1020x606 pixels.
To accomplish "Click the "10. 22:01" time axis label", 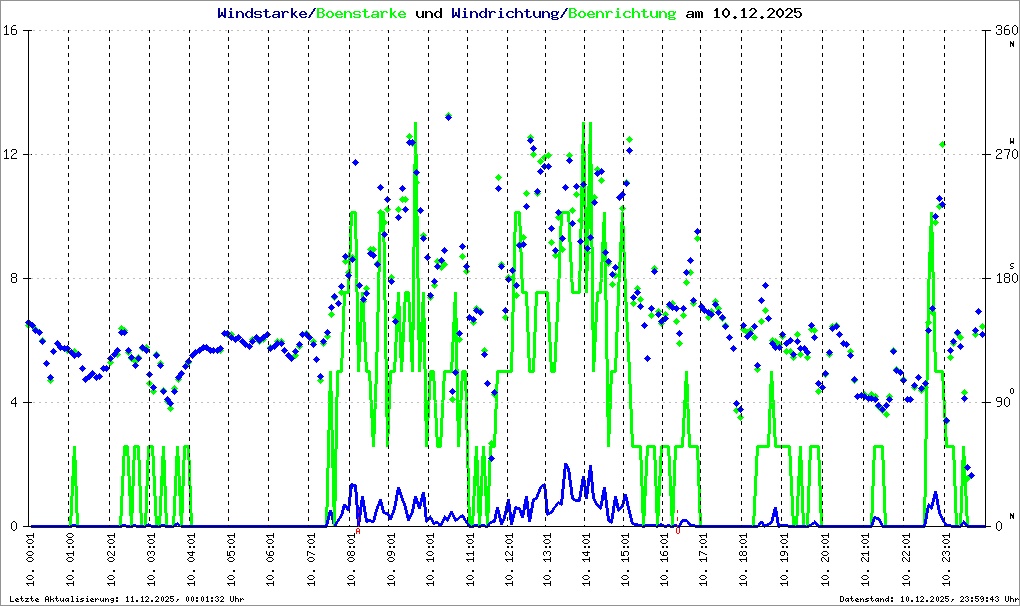I will click(904, 558).
